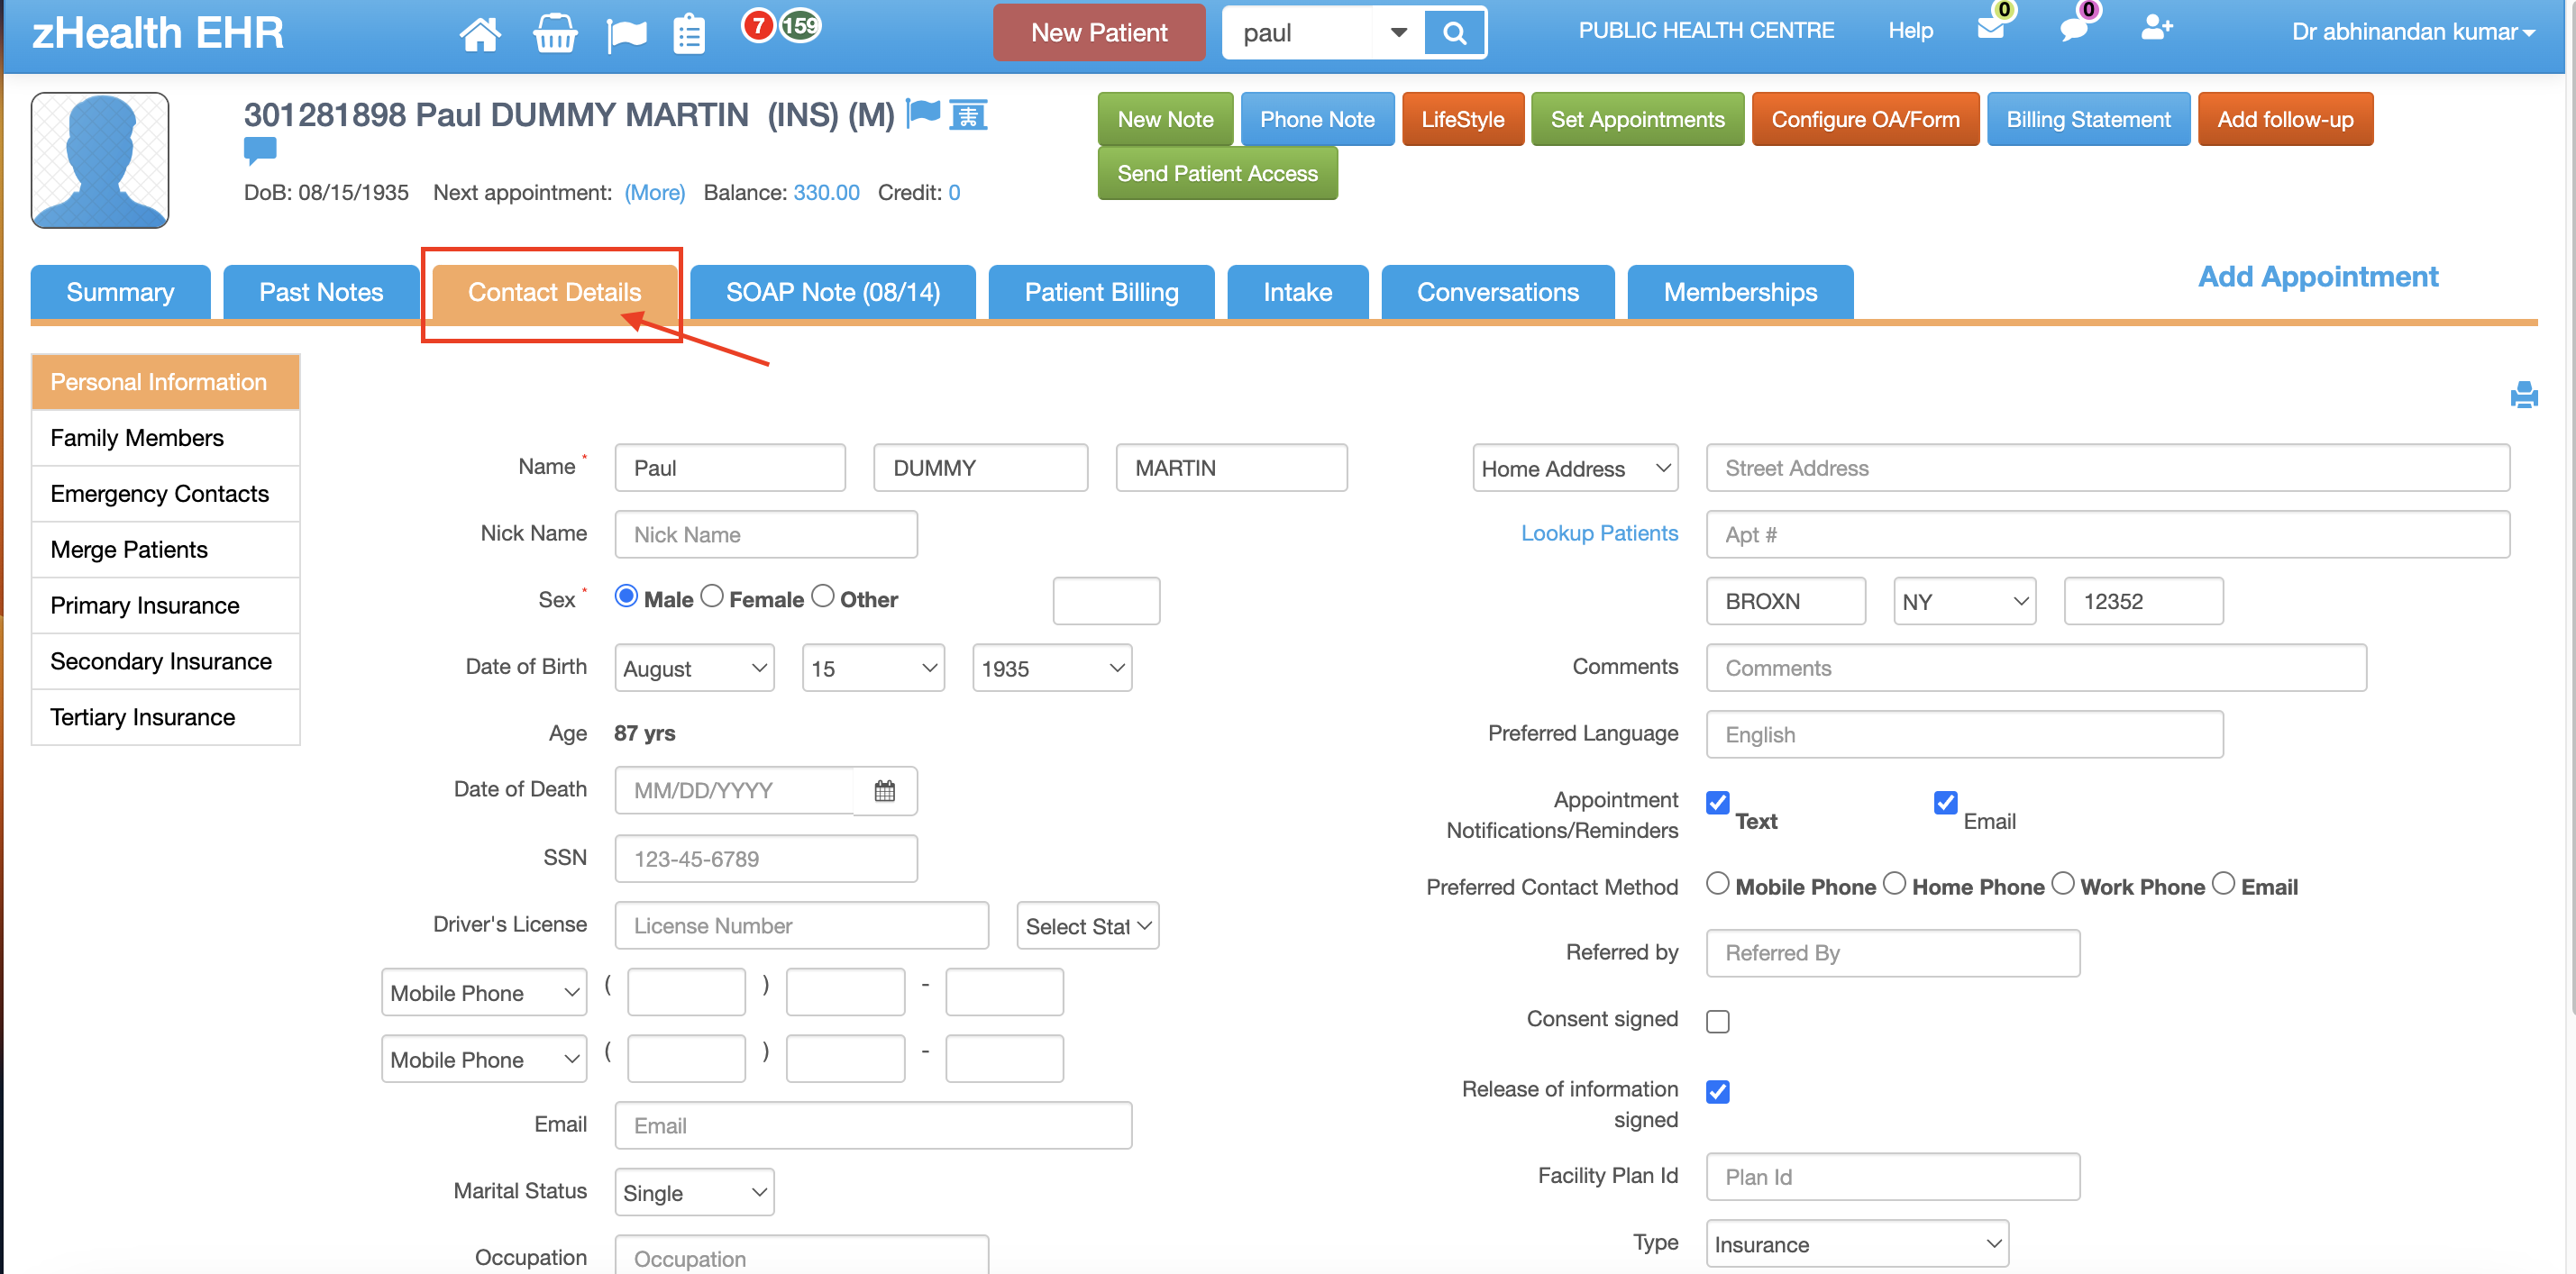The height and width of the screenshot is (1274, 2576).
Task: Switch to the Patient Billing tab
Action: pyautogui.click(x=1101, y=292)
